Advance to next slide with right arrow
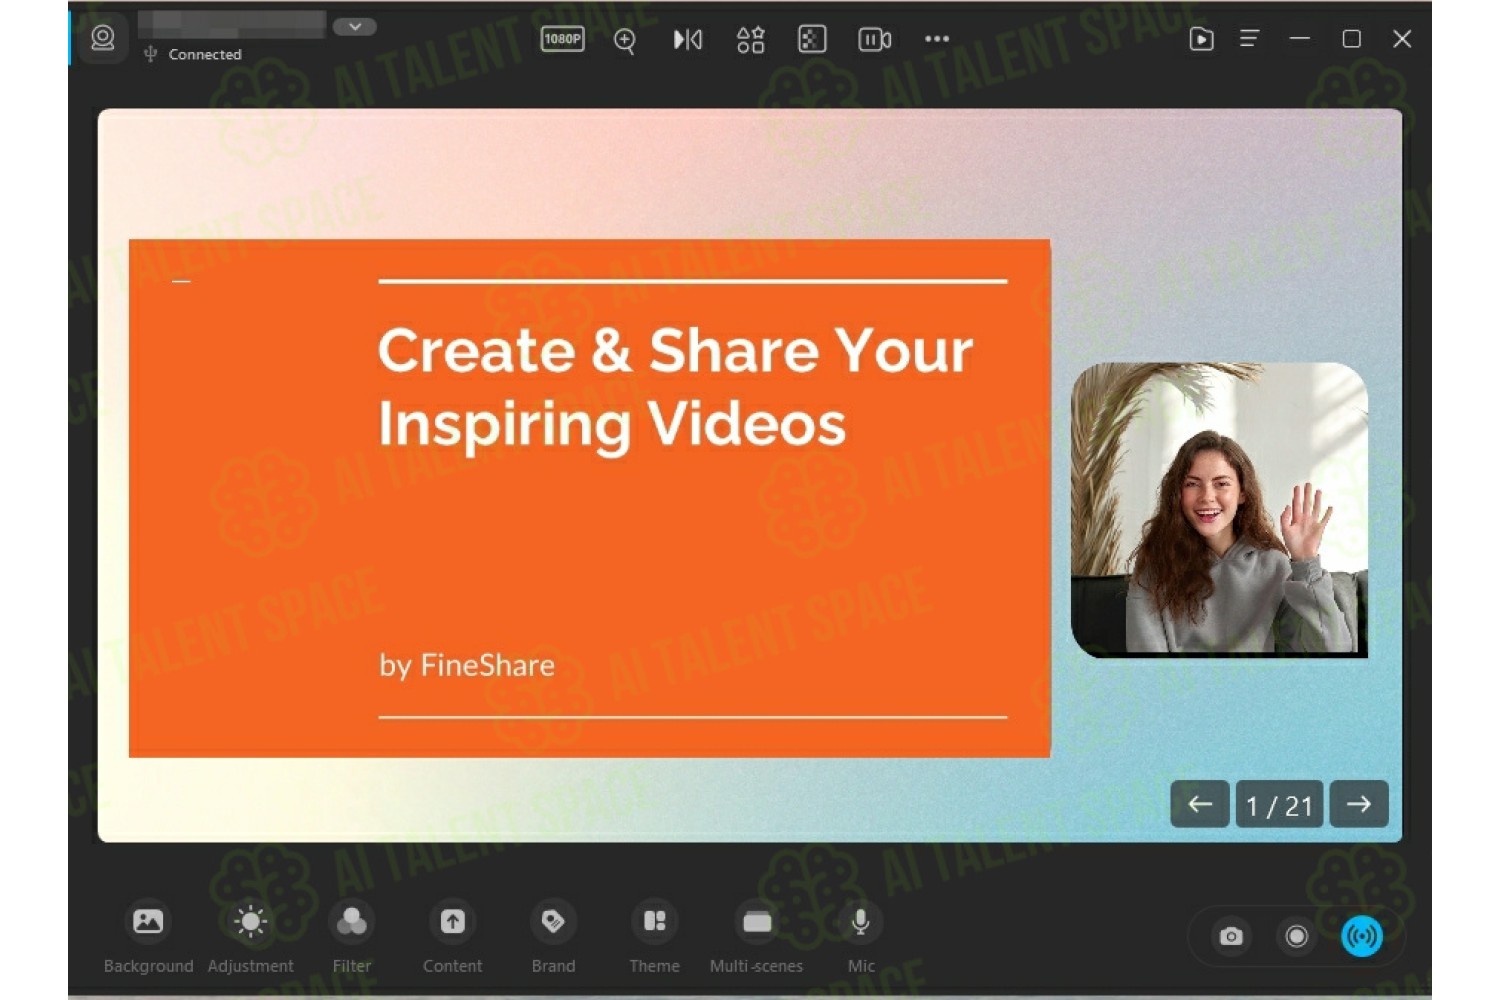Viewport: 1500px width, 1000px height. pyautogui.click(x=1359, y=804)
